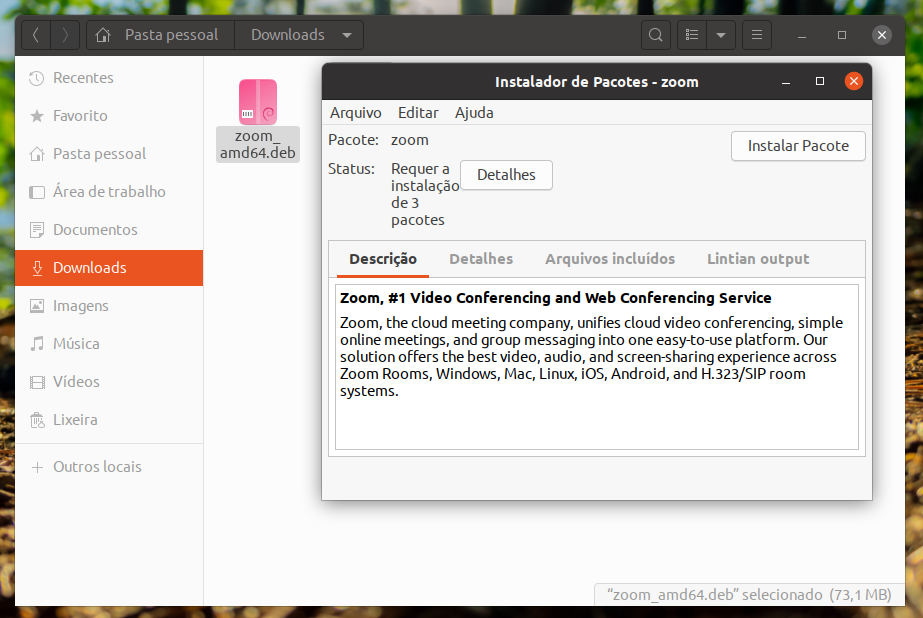Click the zoom_amd64.deb file name label
Viewport: 923px width, 618px height.
(x=258, y=145)
